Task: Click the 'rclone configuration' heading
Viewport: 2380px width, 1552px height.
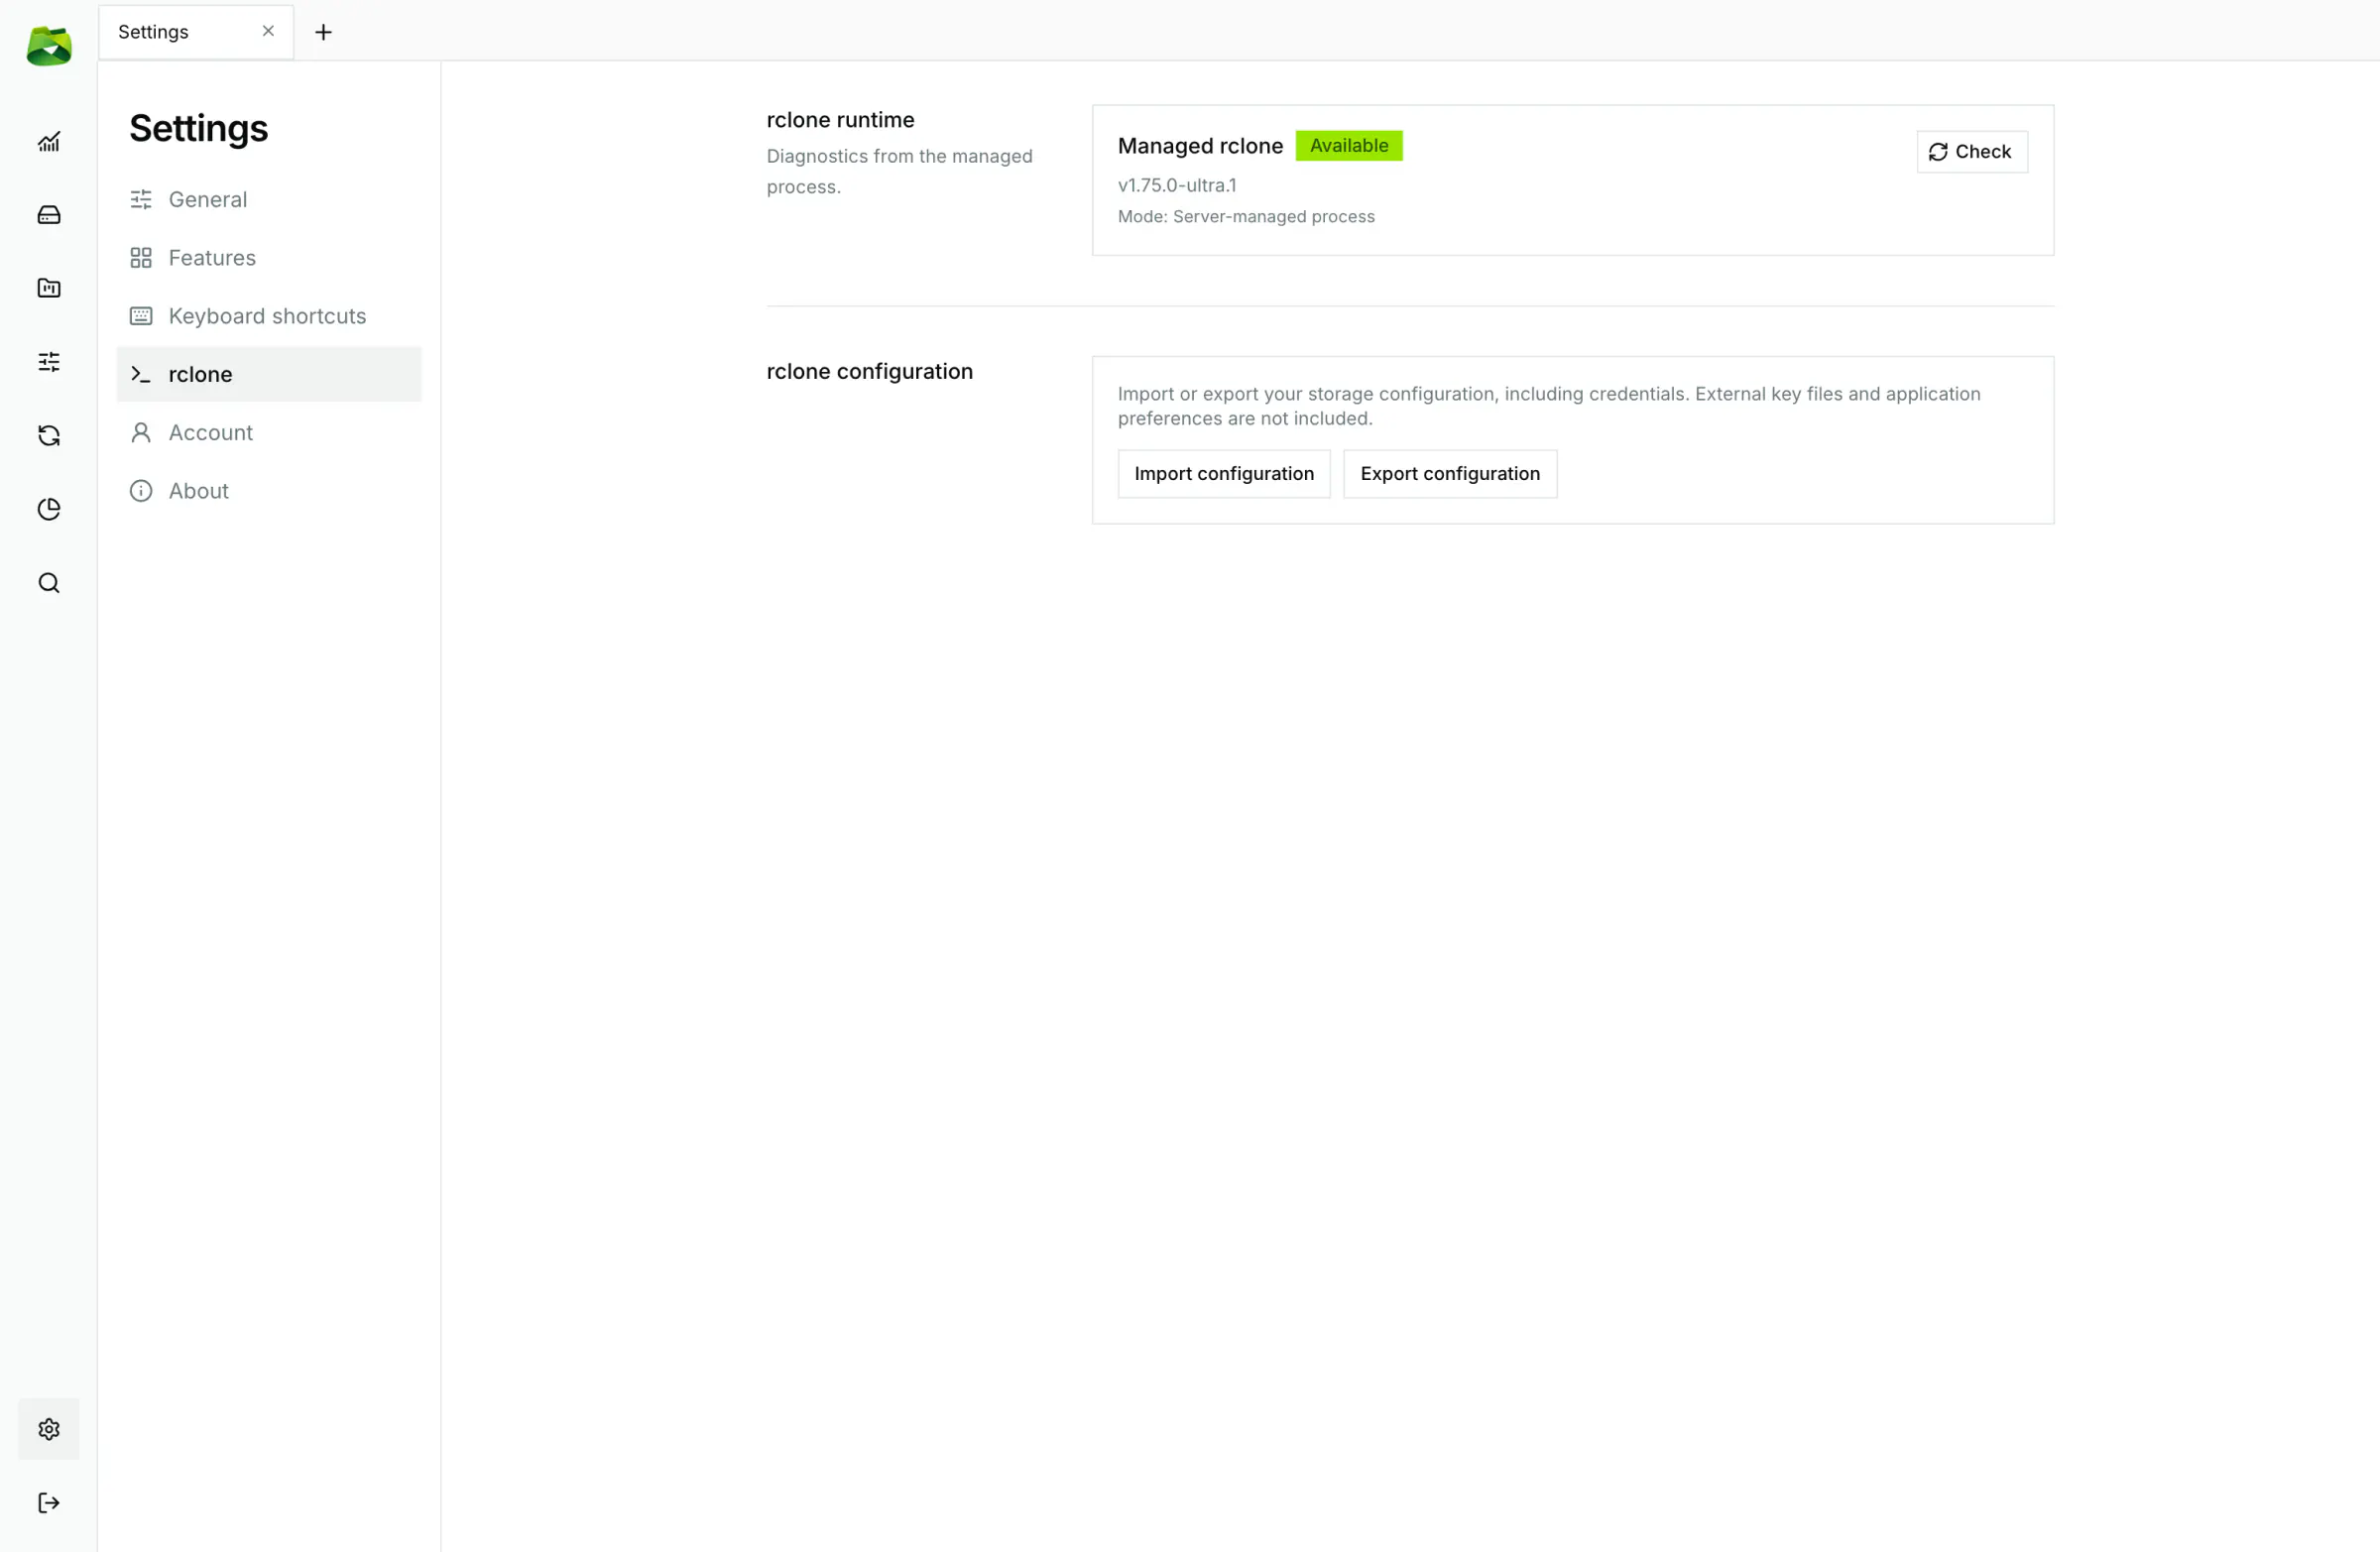Action: coord(869,371)
